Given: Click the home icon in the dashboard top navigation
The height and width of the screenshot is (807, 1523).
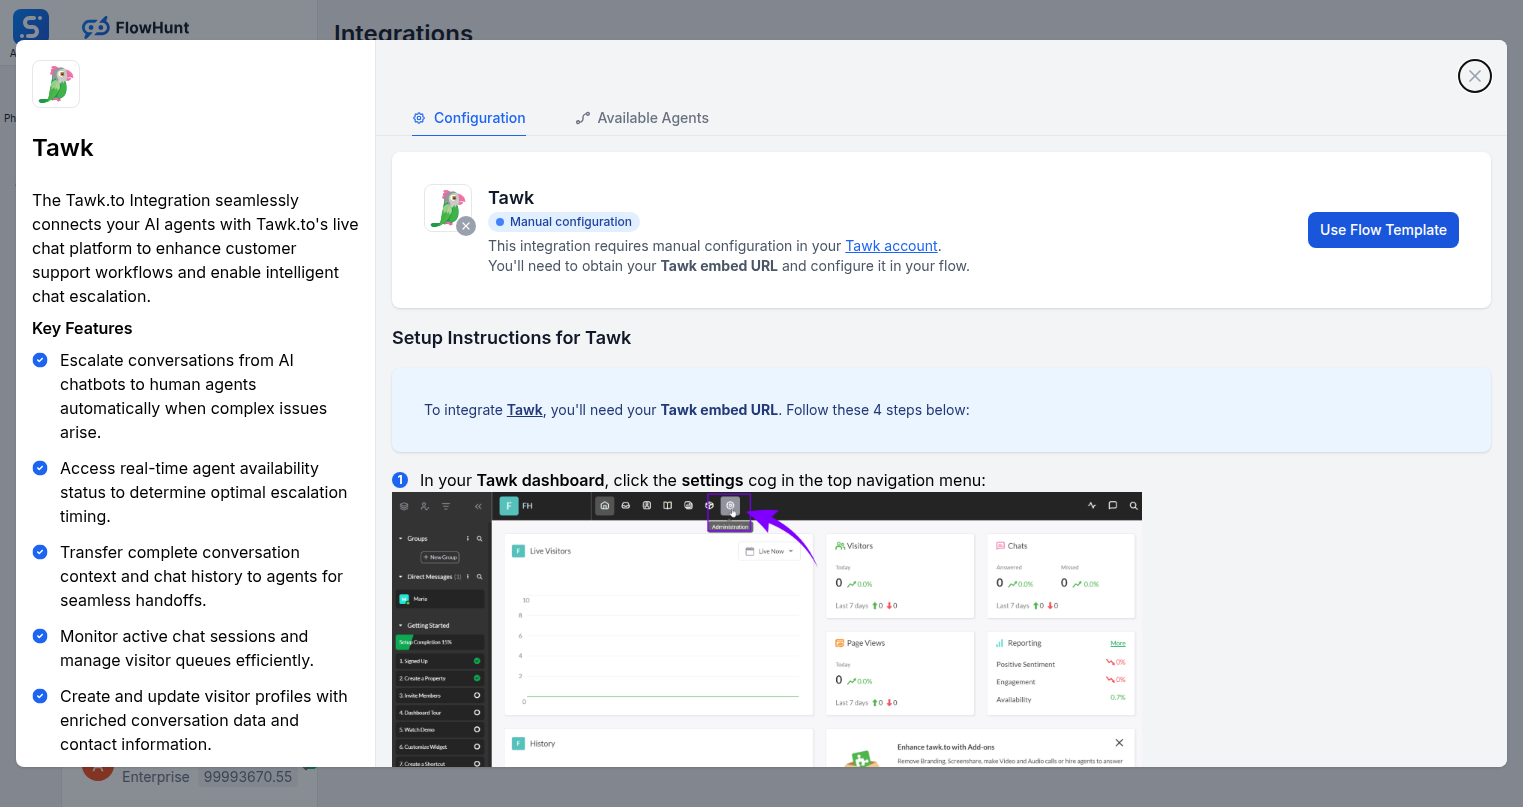Looking at the screenshot, I should (x=604, y=506).
